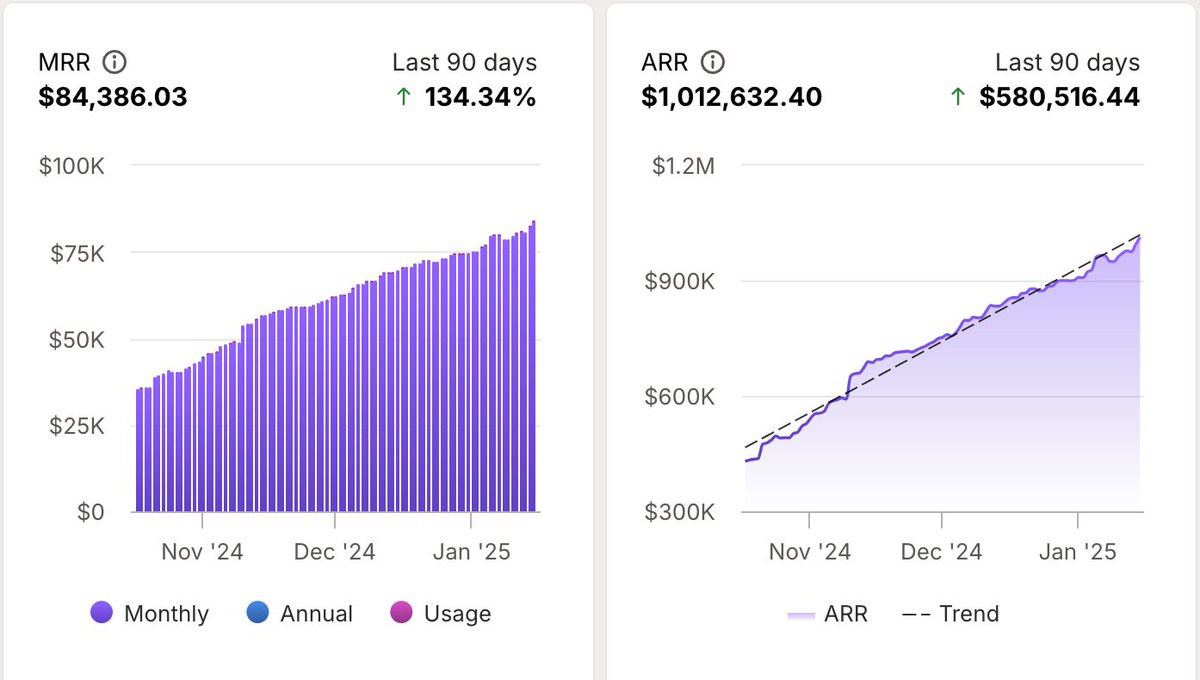
Task: Toggle the Annual series visibility
Action: tap(300, 613)
